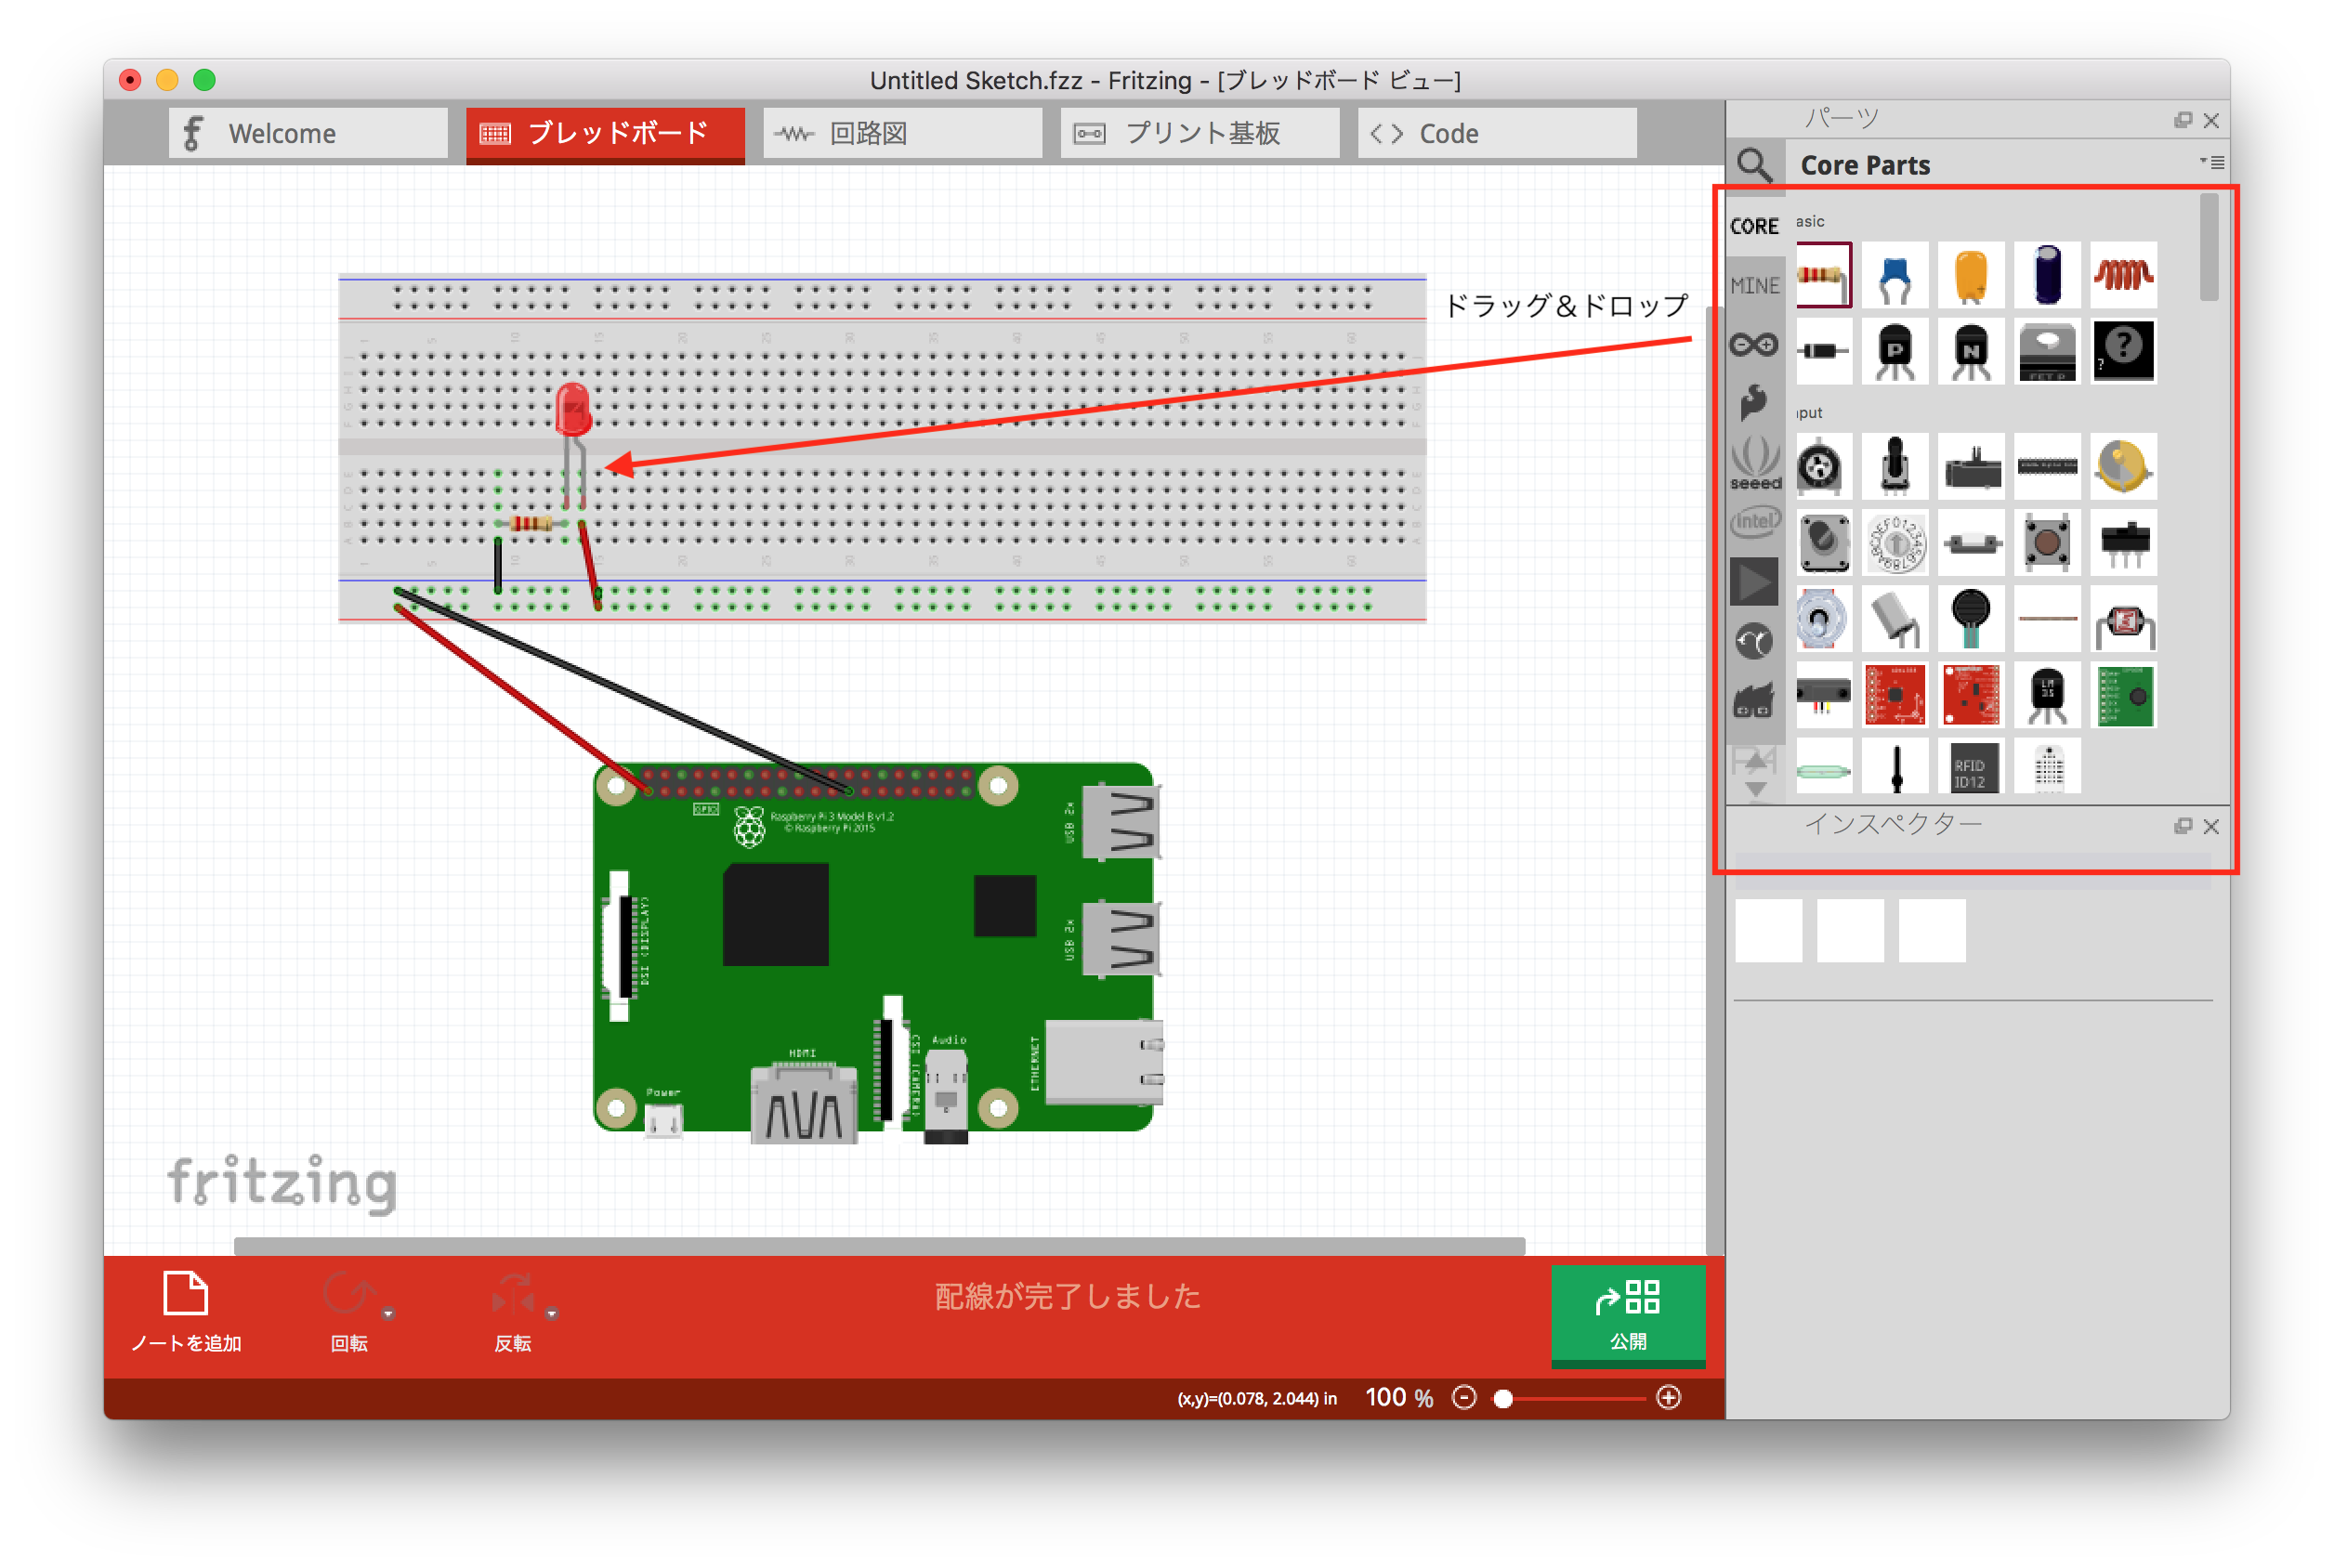Select the mystery part with question mark
Screen dimensions: 2334x1568
[2123, 351]
